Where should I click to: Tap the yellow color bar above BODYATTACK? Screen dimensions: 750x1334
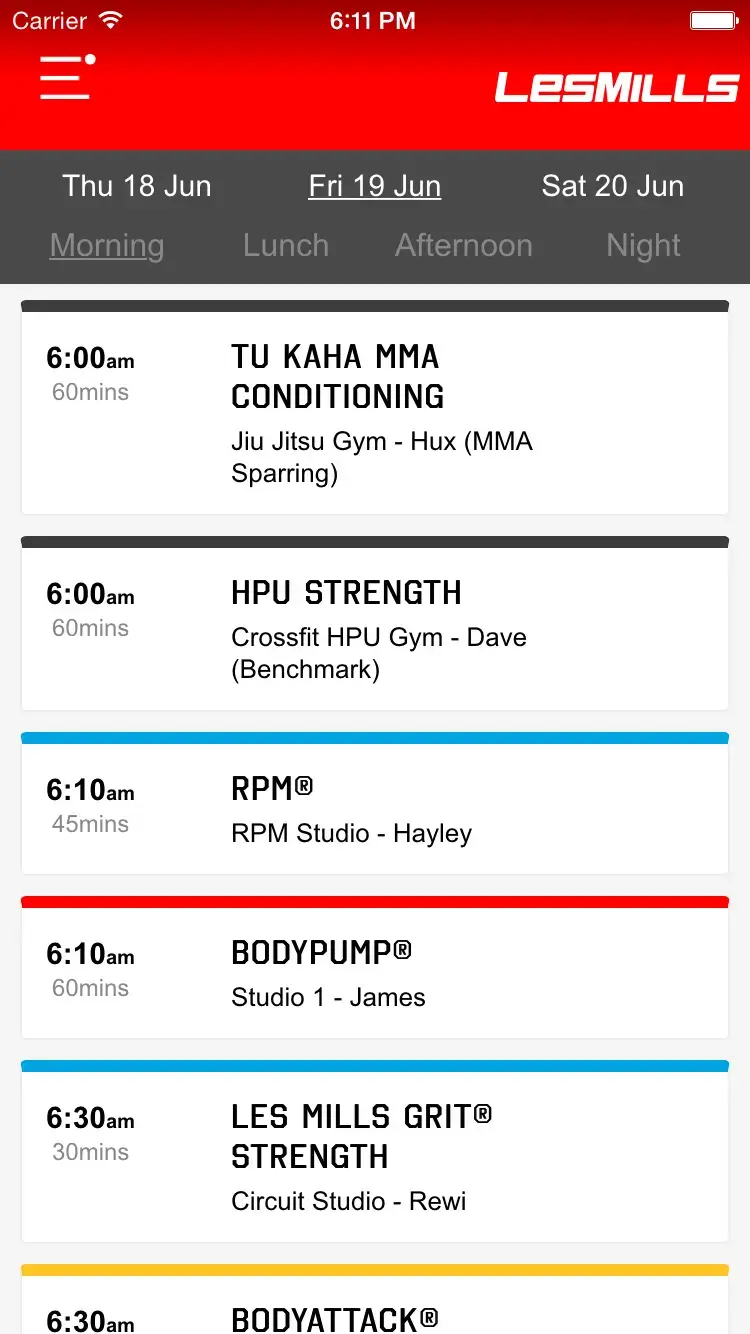pyautogui.click(x=375, y=1270)
